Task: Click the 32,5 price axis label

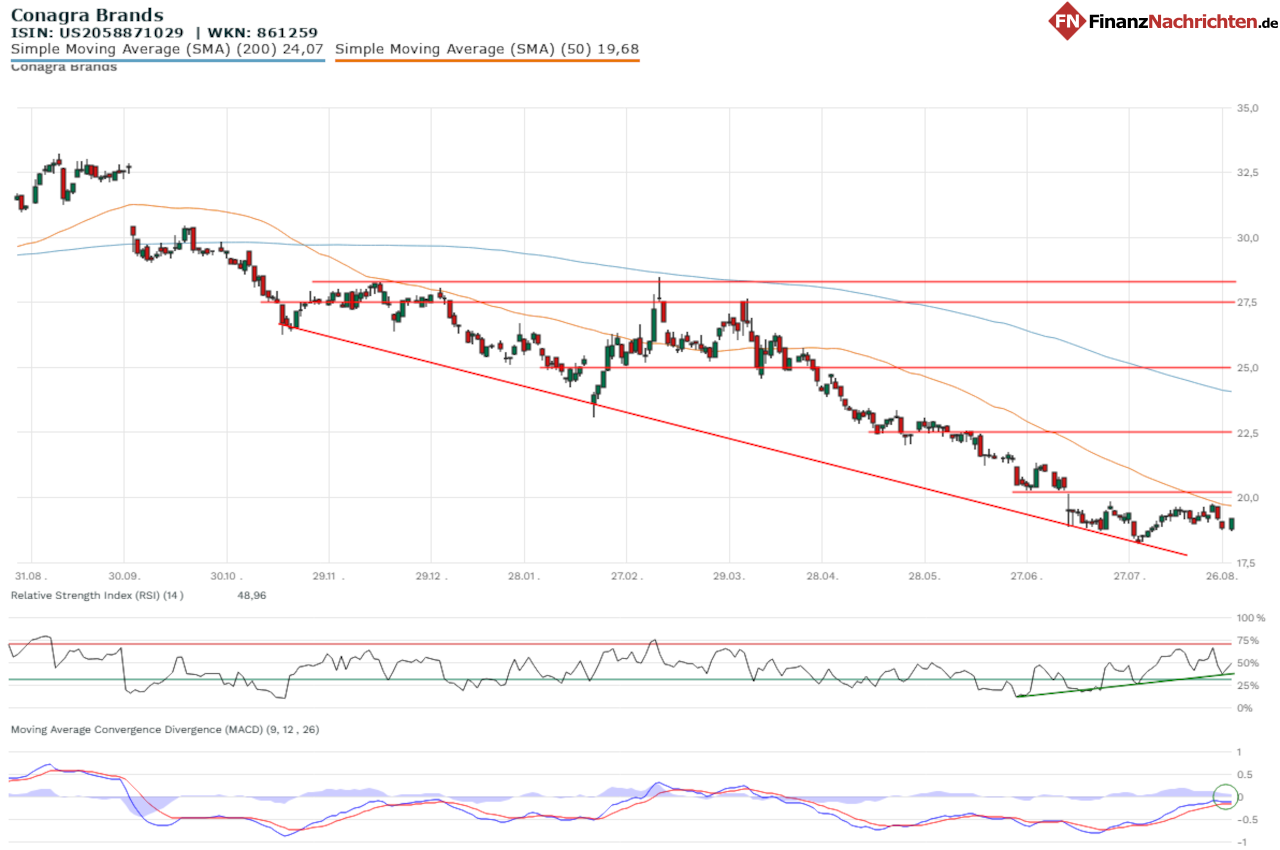Action: point(1246,173)
